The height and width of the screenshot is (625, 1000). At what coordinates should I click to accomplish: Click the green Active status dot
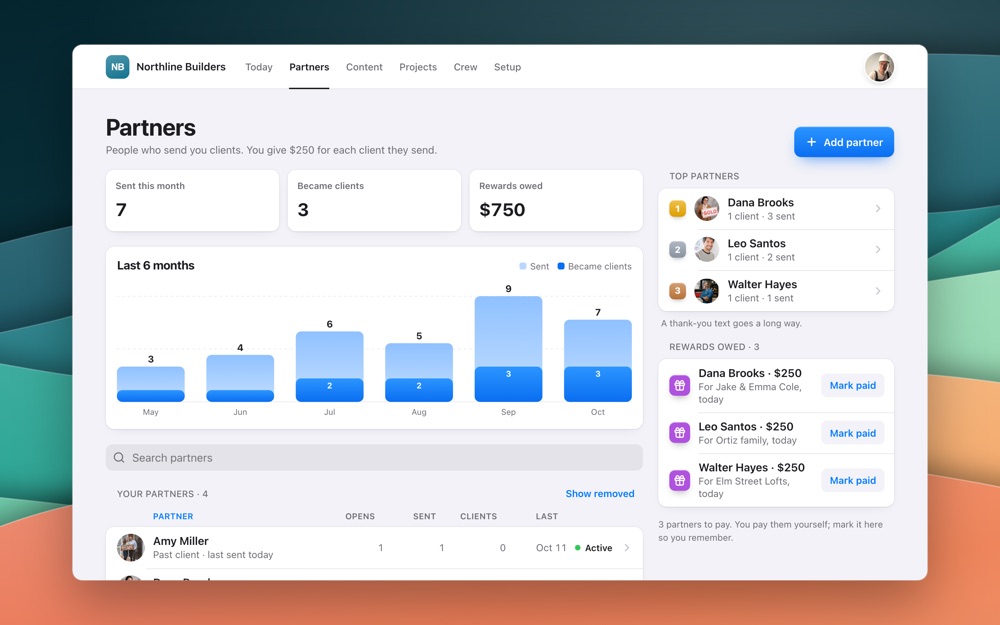(578, 548)
